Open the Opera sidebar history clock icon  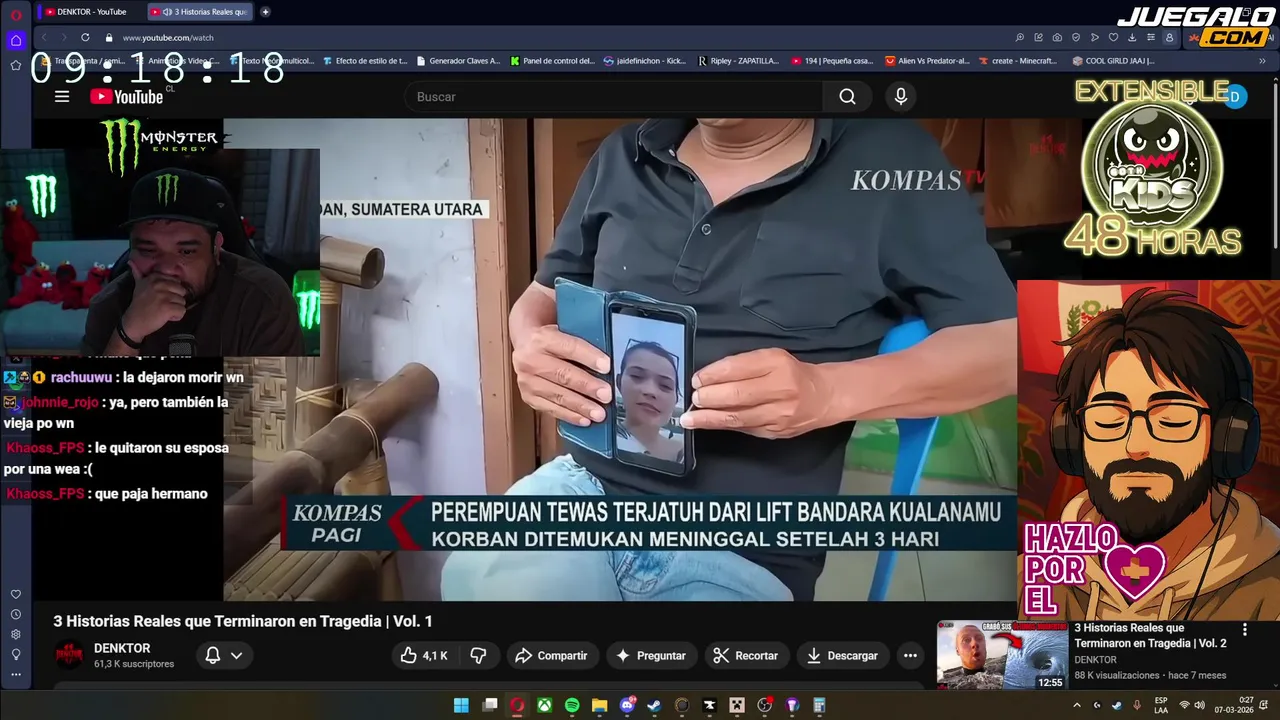coord(16,614)
